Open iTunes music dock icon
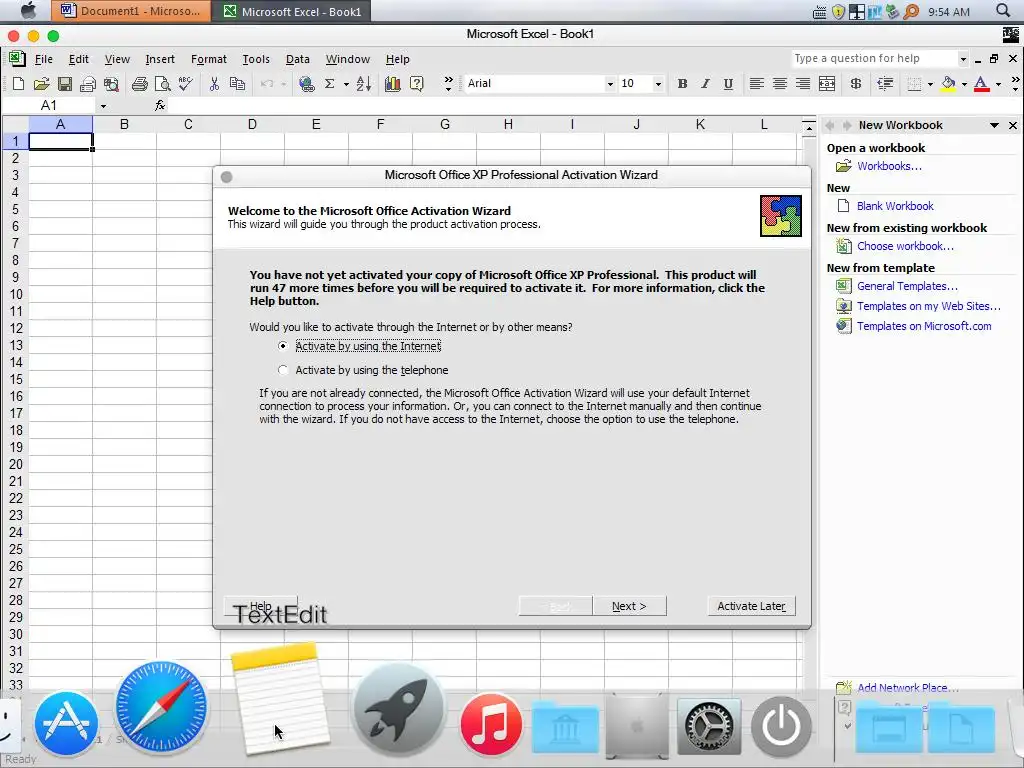Viewport: 1024px width, 768px height. (491, 724)
